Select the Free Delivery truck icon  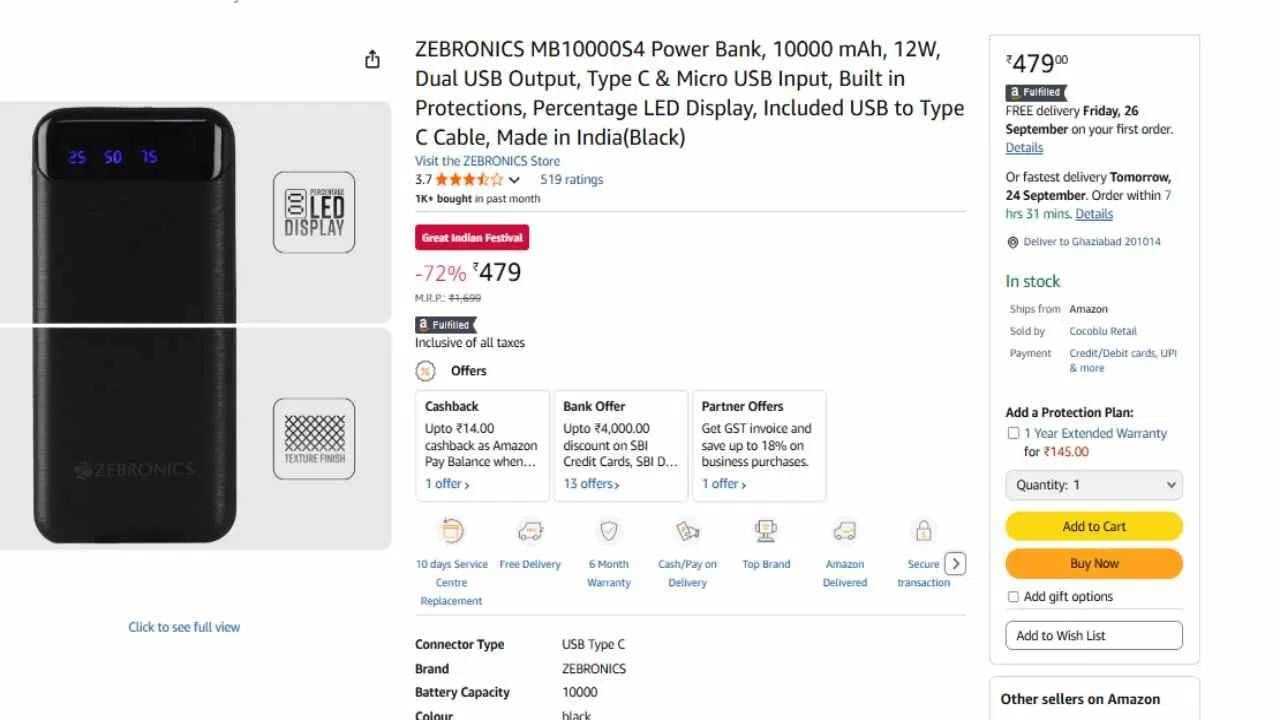tap(530, 531)
